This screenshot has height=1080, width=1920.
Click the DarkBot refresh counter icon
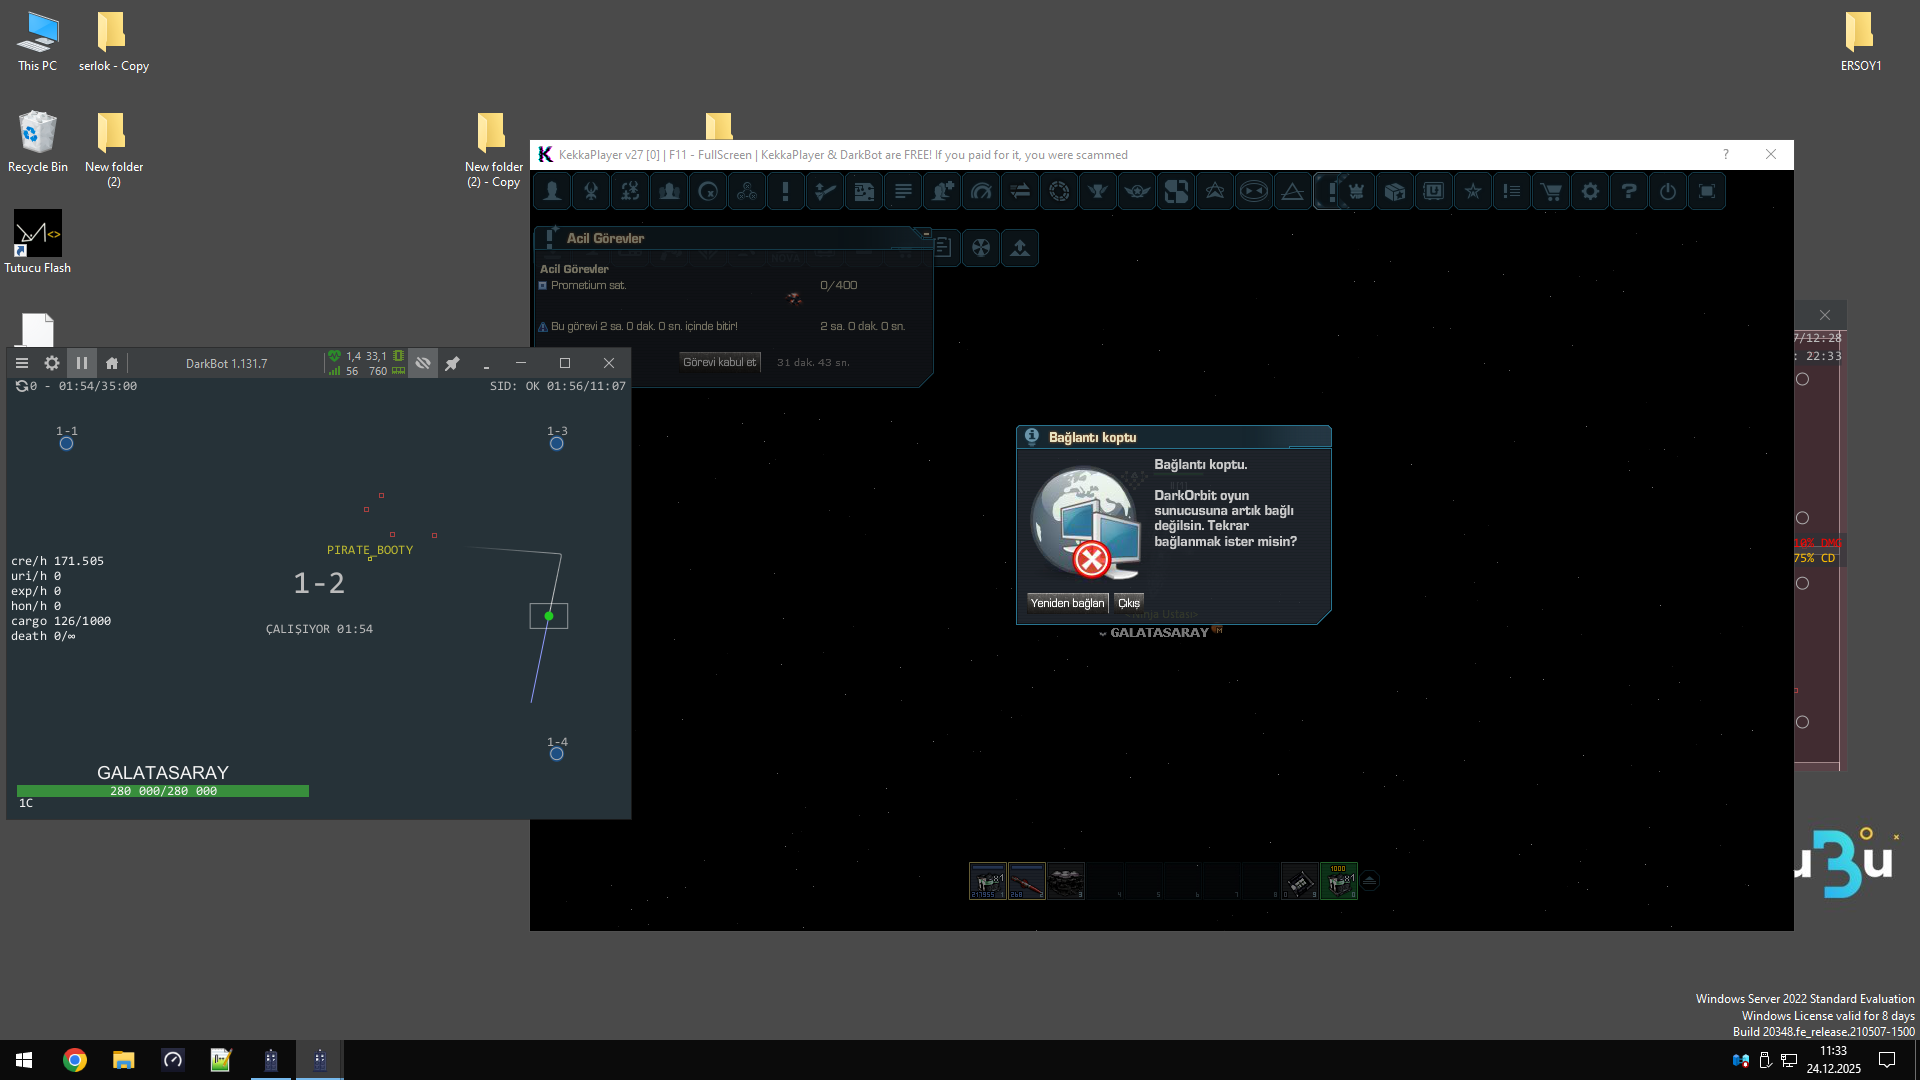click(x=21, y=386)
